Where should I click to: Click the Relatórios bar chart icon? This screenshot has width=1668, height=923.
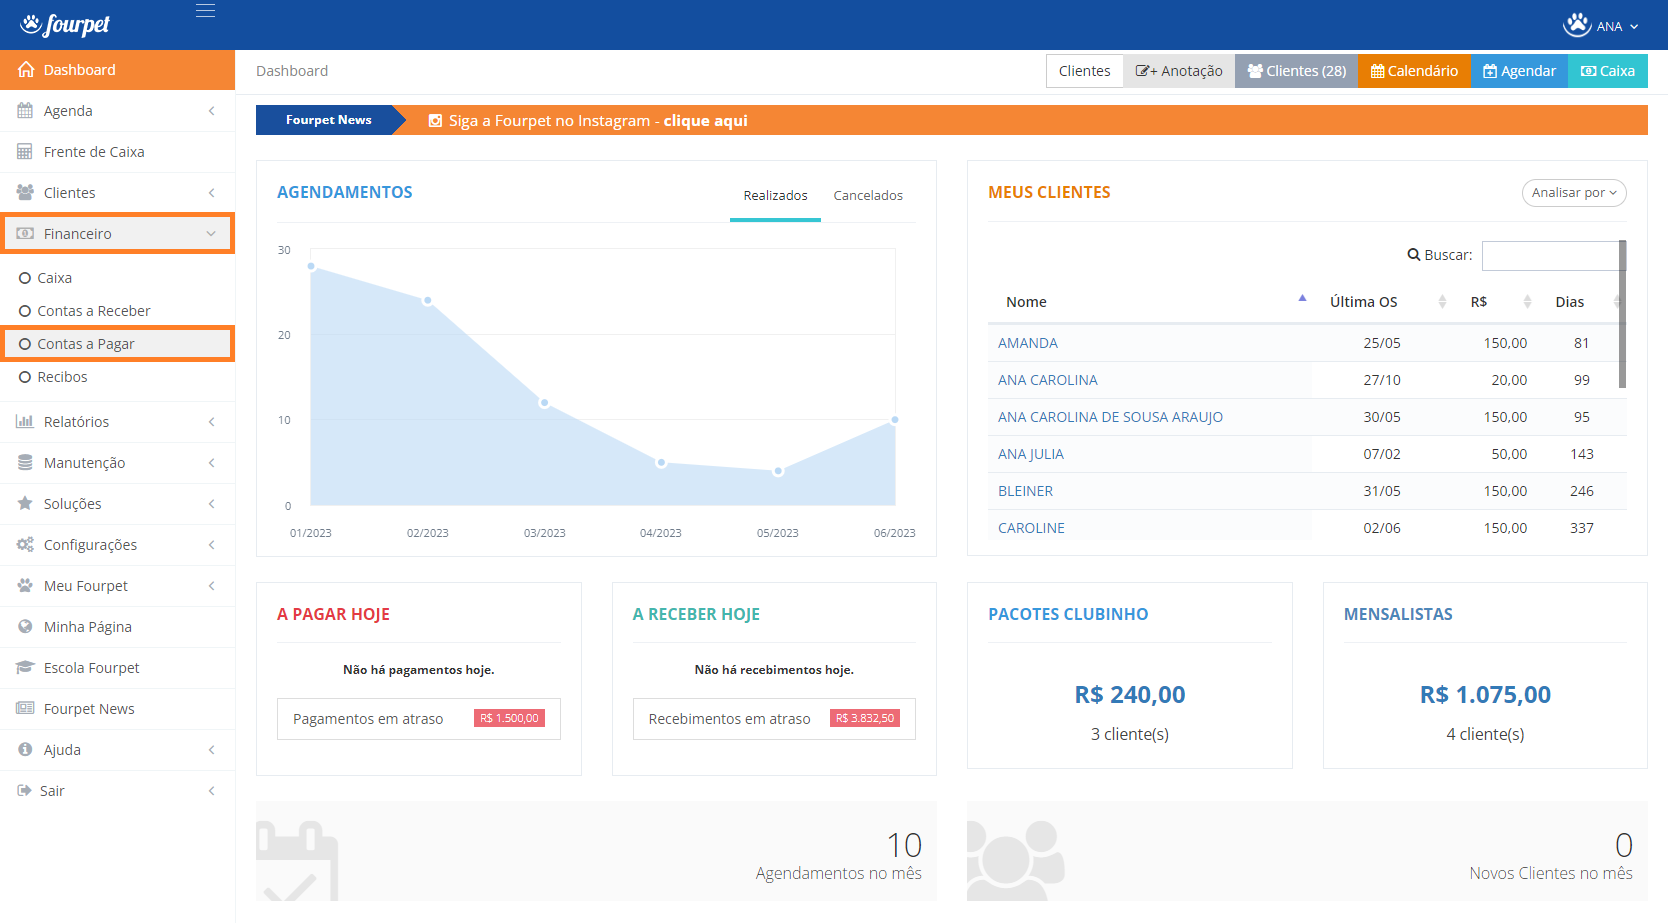25,422
